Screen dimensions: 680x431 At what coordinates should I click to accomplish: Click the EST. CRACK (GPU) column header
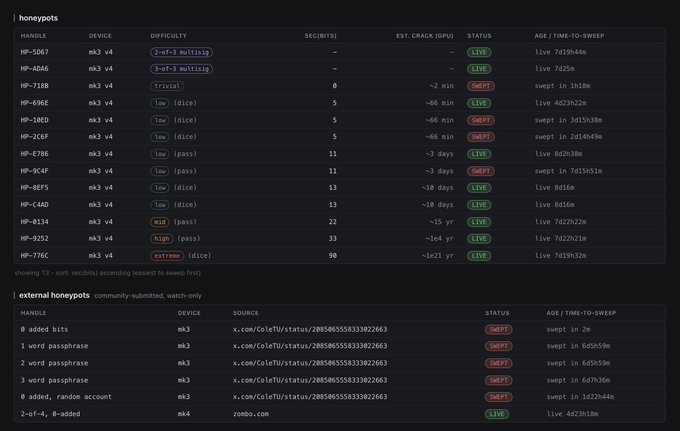click(x=425, y=36)
